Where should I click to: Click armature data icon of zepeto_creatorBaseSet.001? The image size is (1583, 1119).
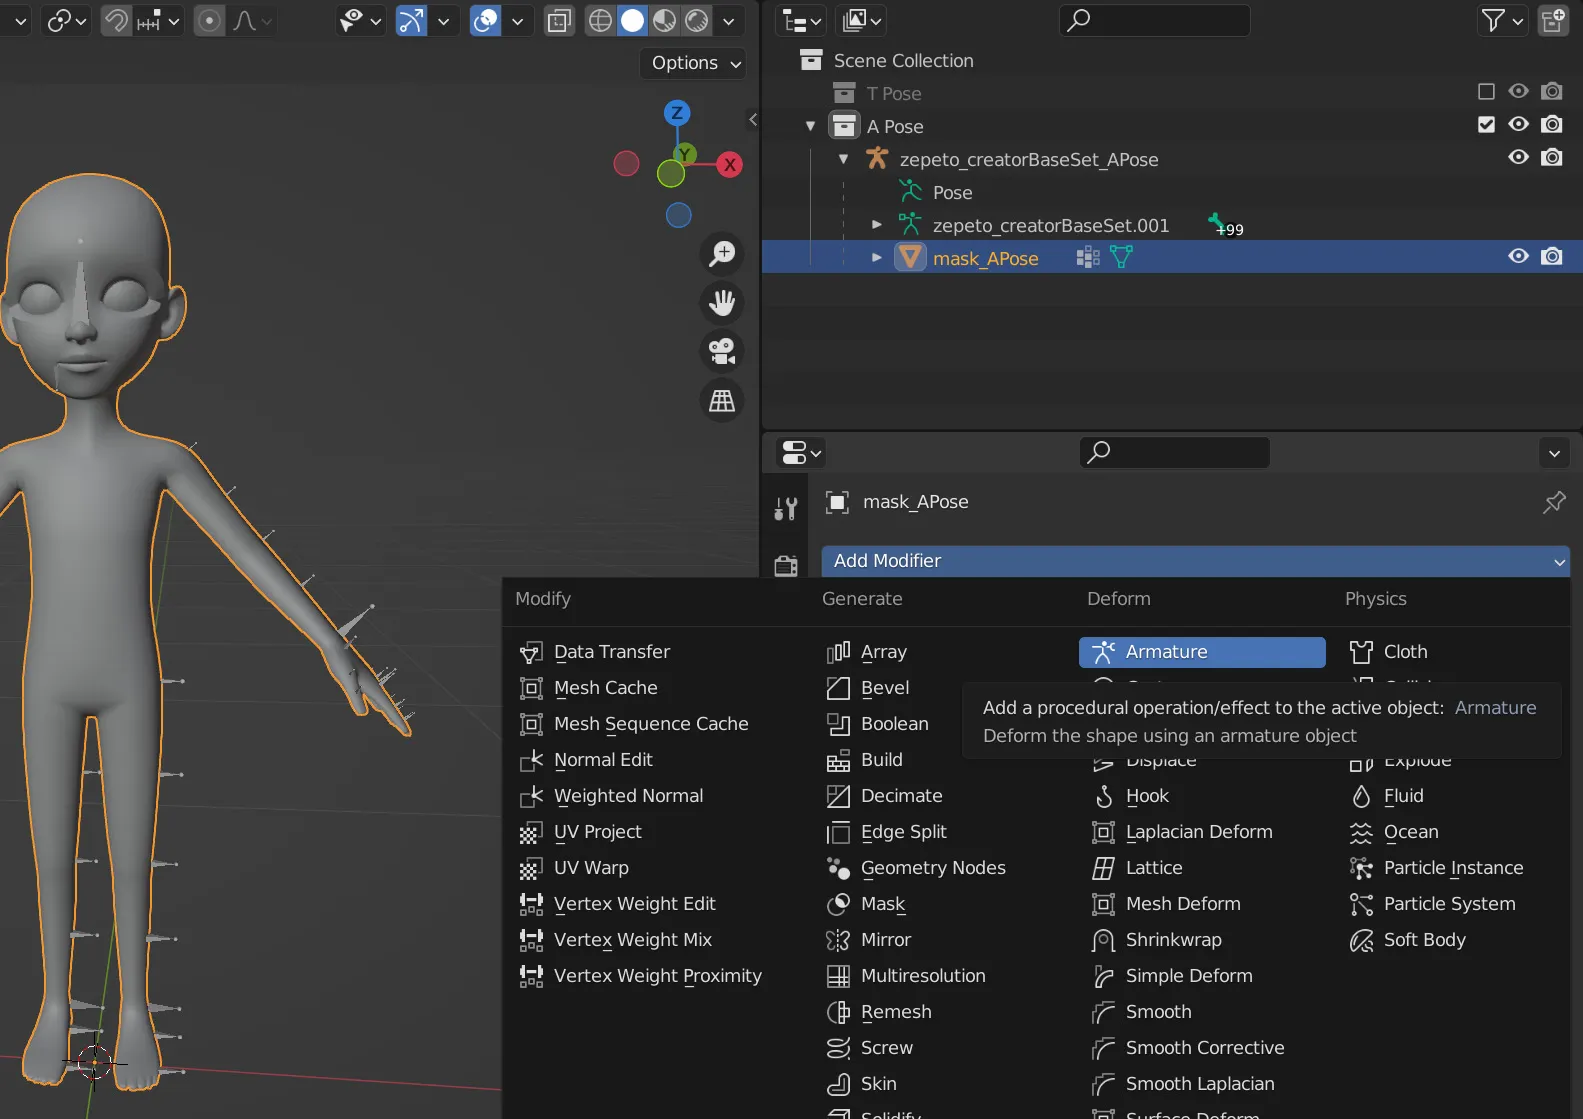click(x=910, y=224)
